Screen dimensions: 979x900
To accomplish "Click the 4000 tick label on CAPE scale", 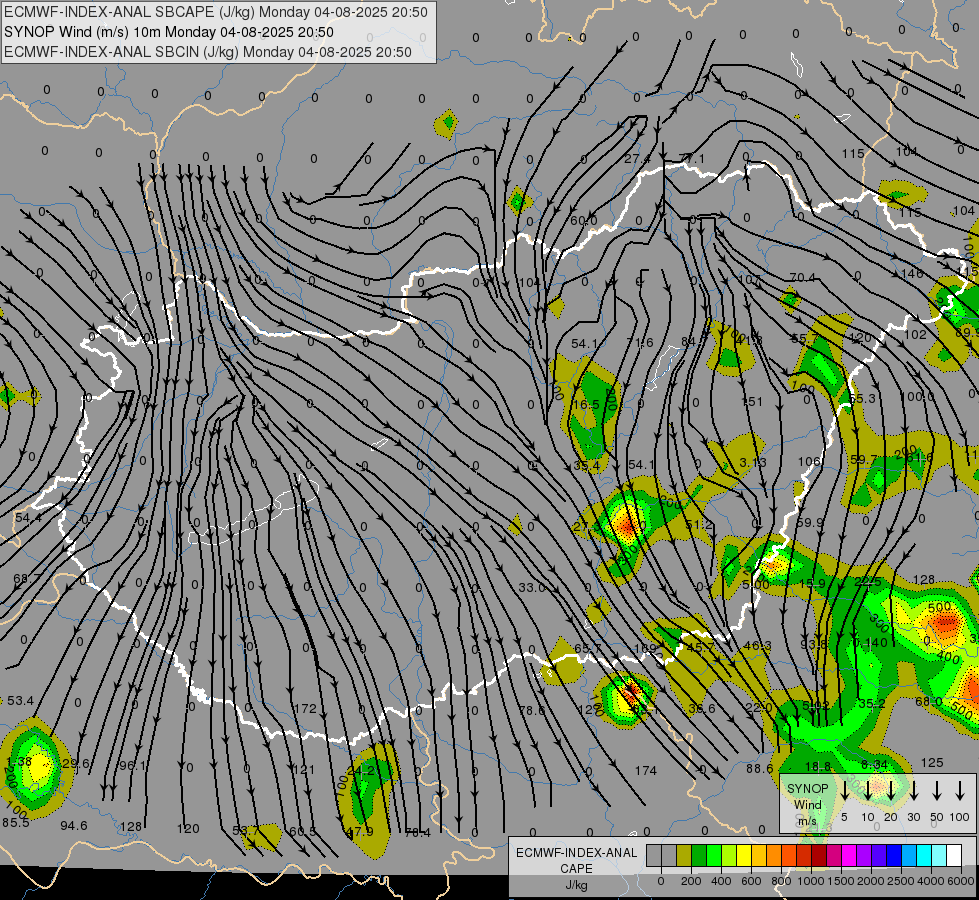I will [x=931, y=881].
